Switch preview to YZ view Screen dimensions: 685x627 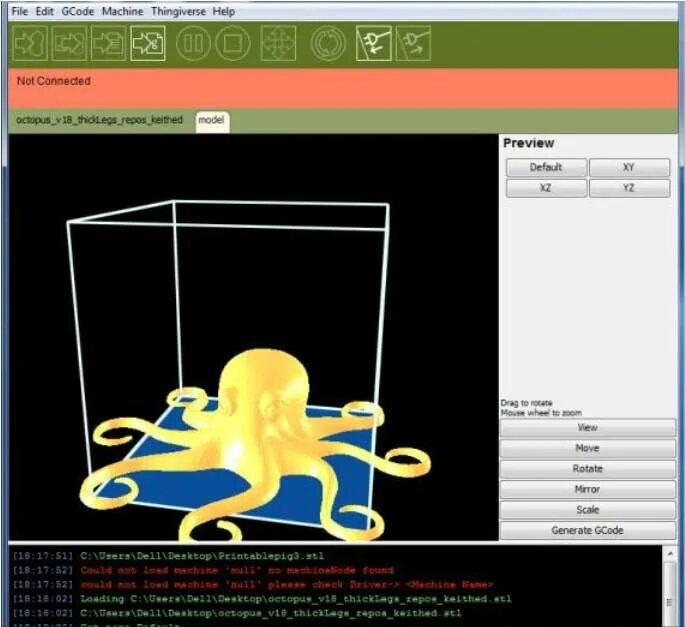[x=629, y=188]
